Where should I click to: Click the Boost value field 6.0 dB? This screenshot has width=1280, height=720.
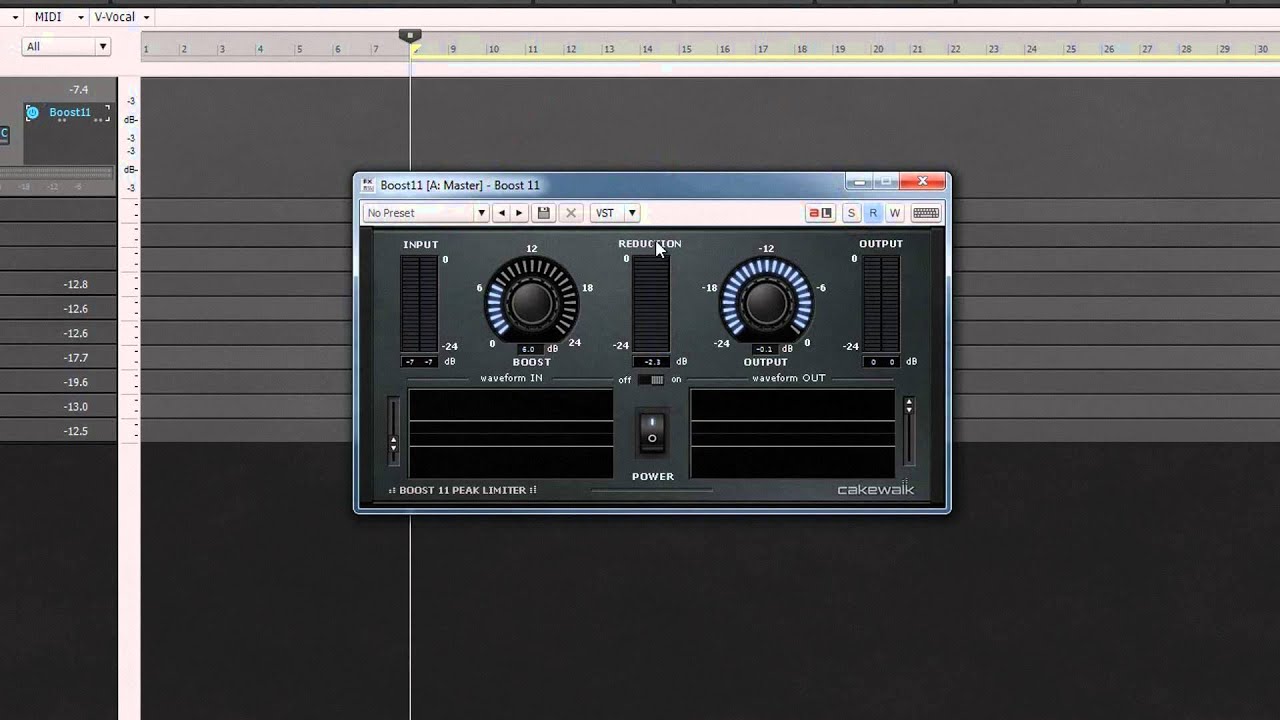coord(531,349)
